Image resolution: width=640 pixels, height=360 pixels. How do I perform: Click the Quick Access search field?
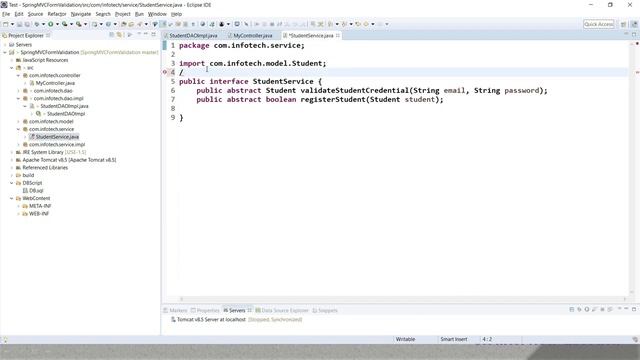point(598,24)
